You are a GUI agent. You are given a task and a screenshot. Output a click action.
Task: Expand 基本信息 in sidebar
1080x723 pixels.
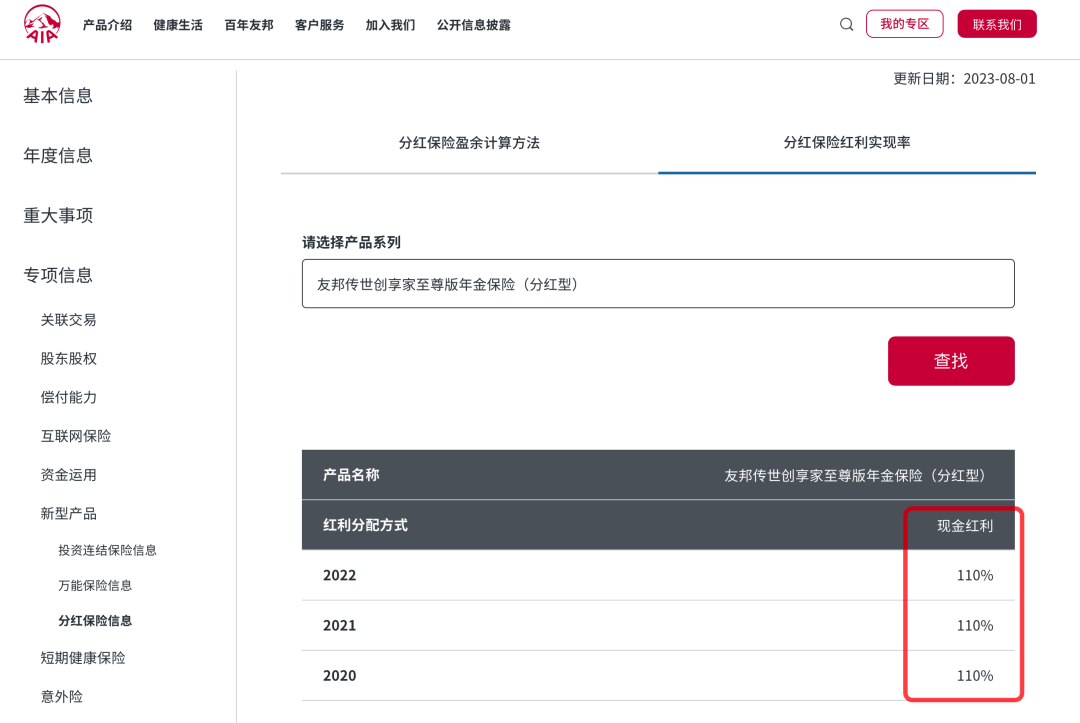58,96
